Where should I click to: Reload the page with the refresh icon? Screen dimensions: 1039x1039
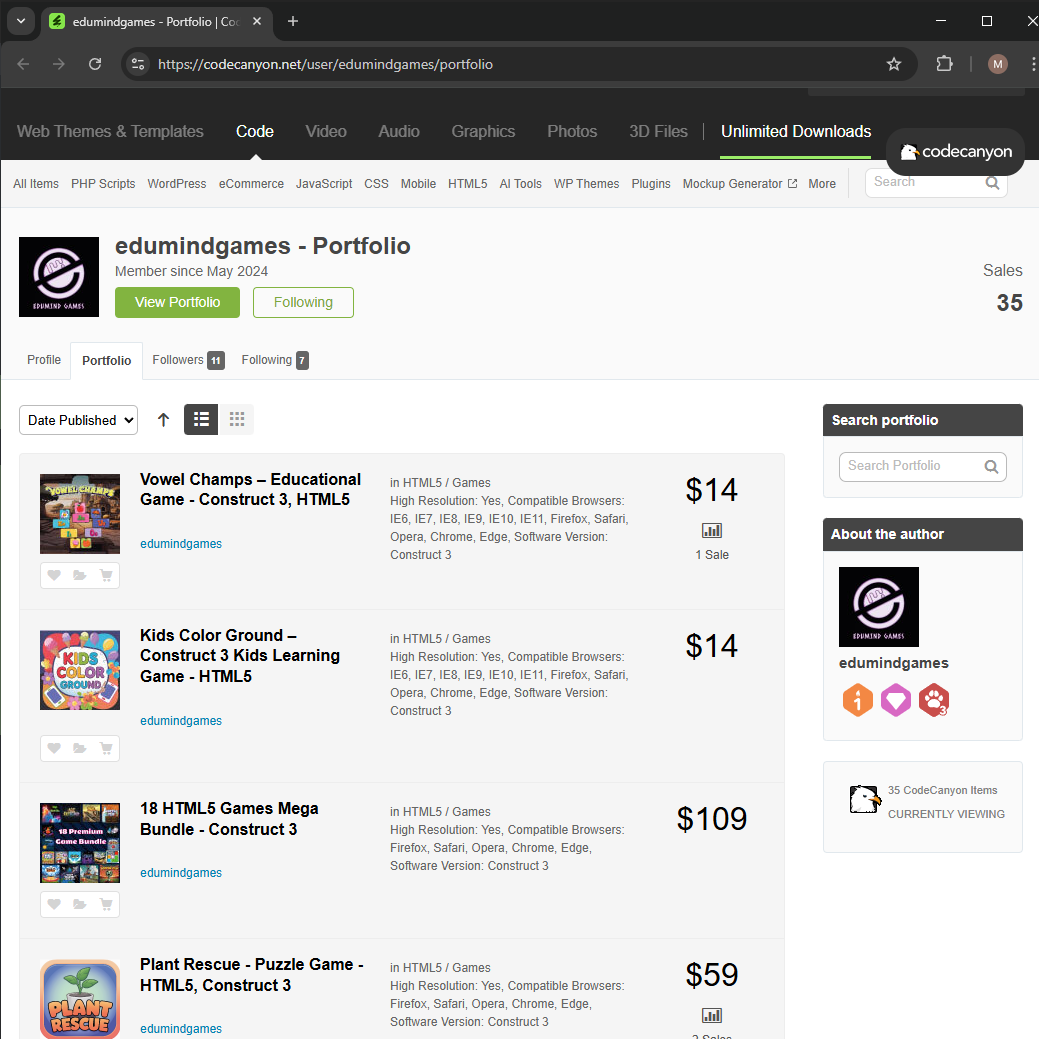click(95, 64)
